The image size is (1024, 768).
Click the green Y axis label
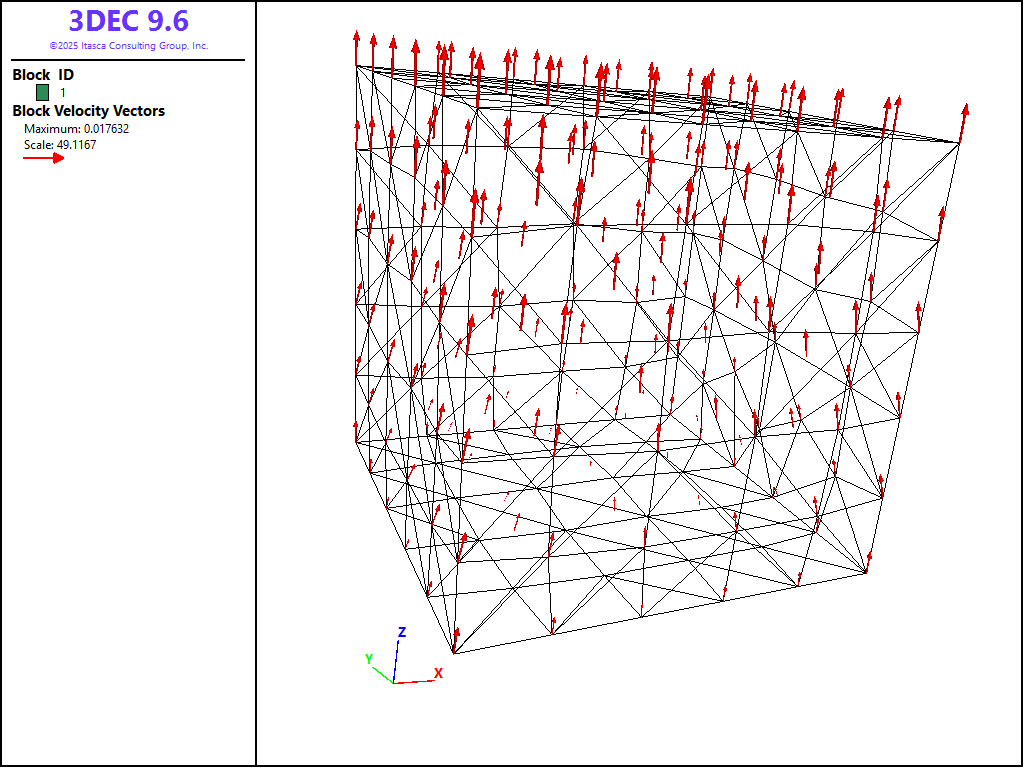[x=369, y=659]
